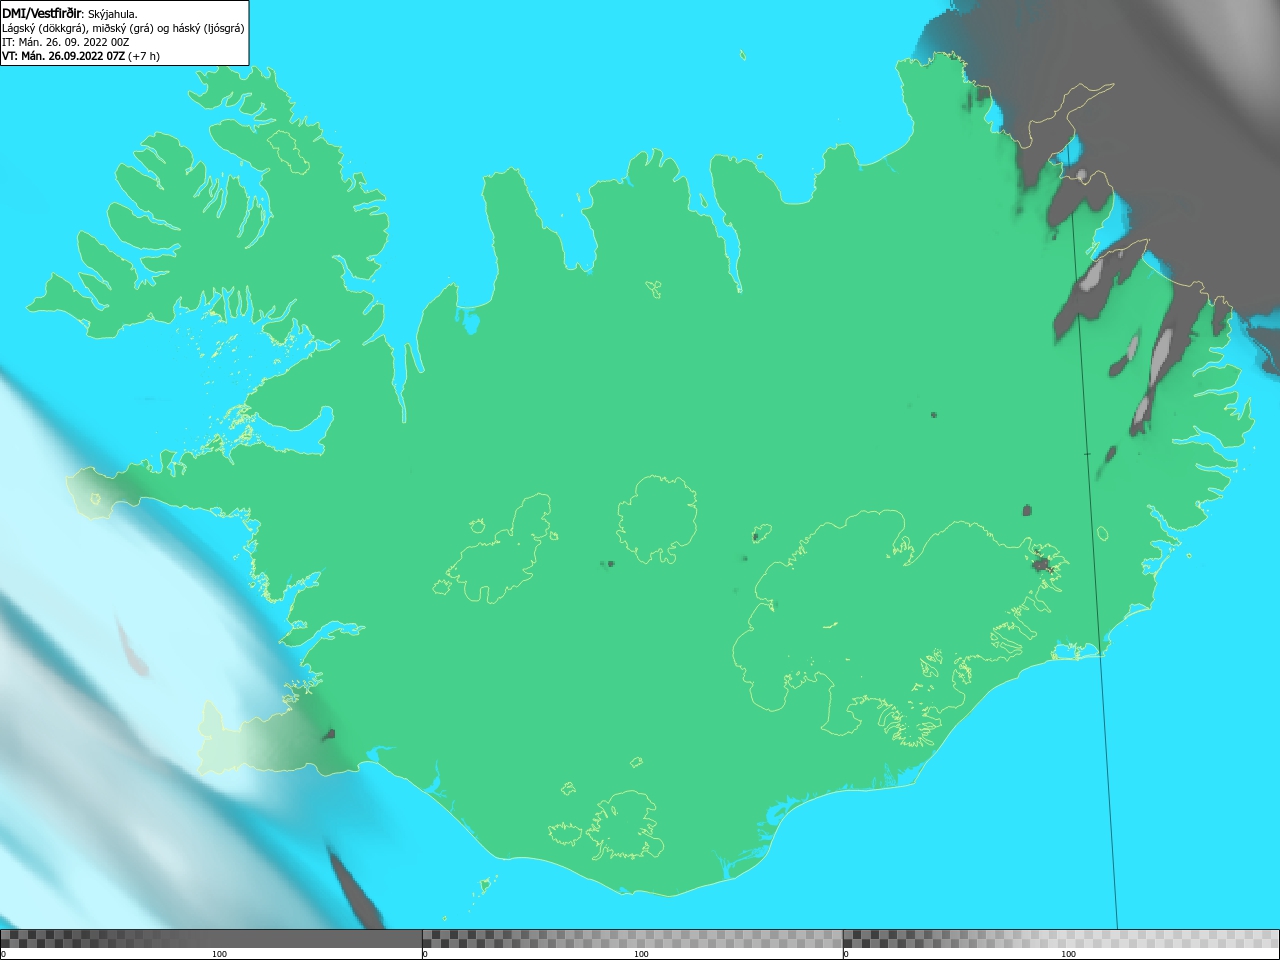1280x960 pixels.
Task: Click the "IT: Mán. 26. 09. 2022 00Z" line
Action: click(65, 42)
